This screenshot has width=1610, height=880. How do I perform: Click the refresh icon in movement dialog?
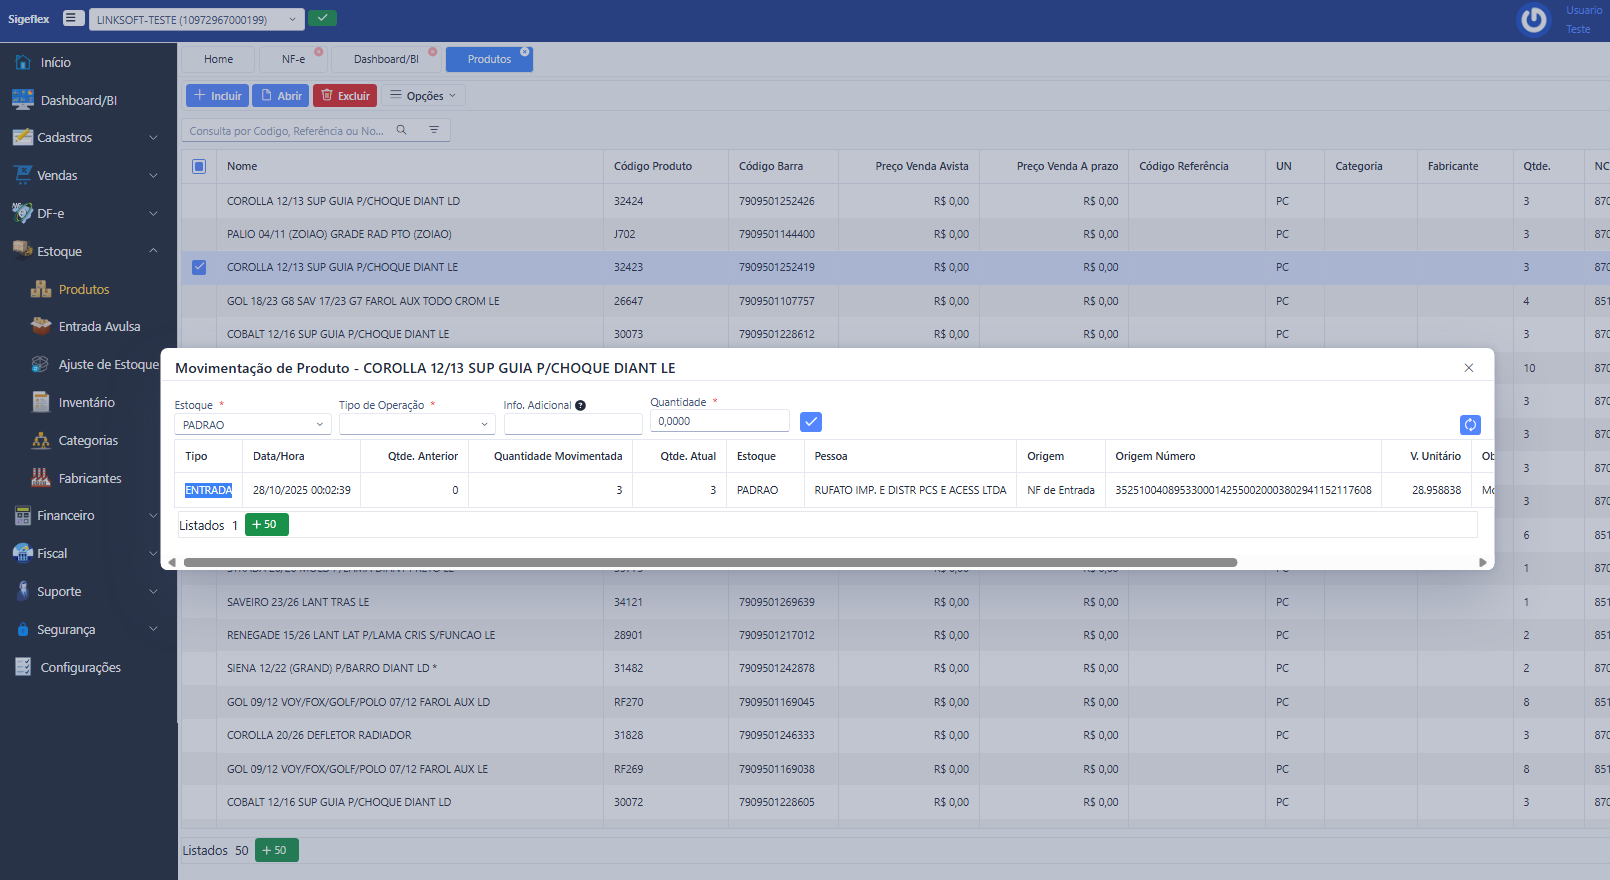pyautogui.click(x=1469, y=425)
